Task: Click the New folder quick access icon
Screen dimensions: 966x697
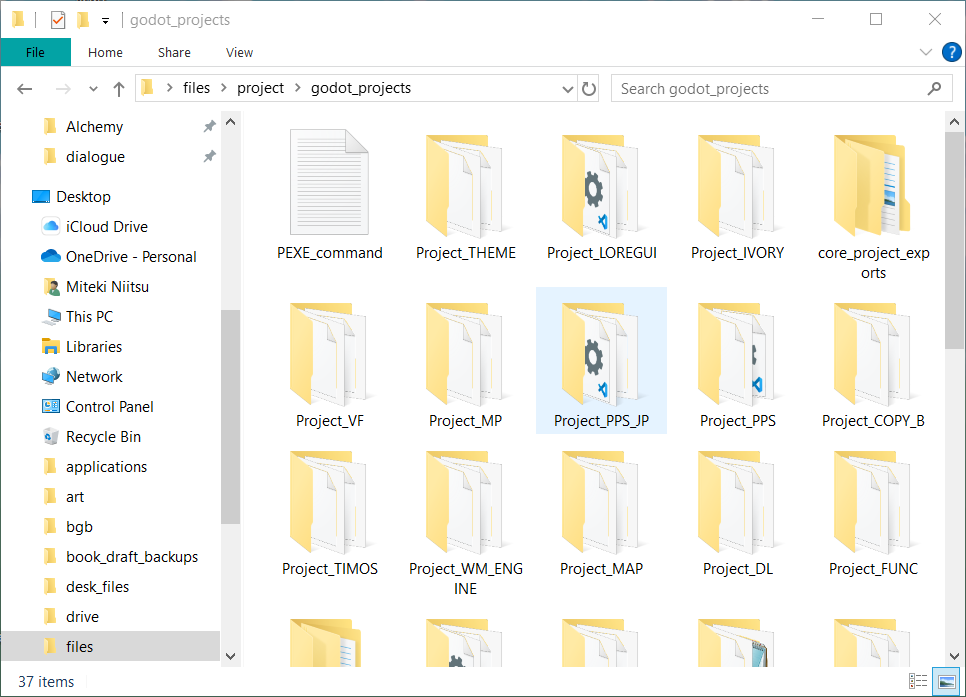Action: click(x=83, y=20)
